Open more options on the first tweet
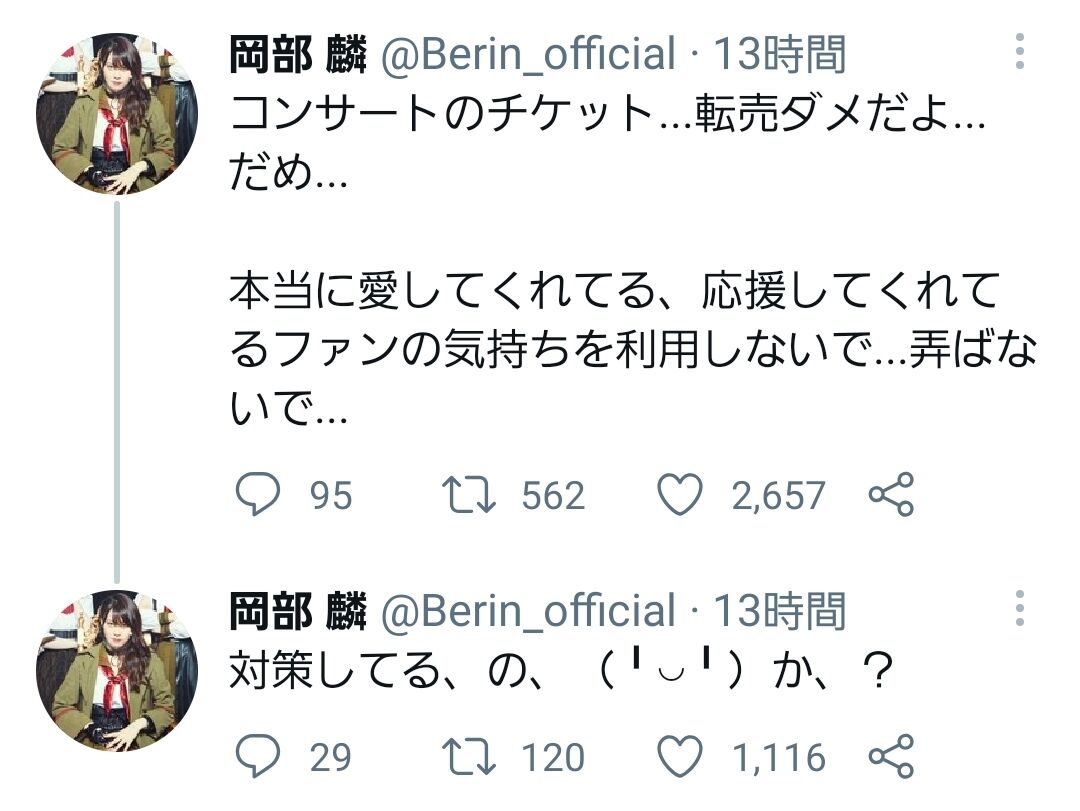Viewport: 1080px width, 811px height. click(x=1019, y=51)
